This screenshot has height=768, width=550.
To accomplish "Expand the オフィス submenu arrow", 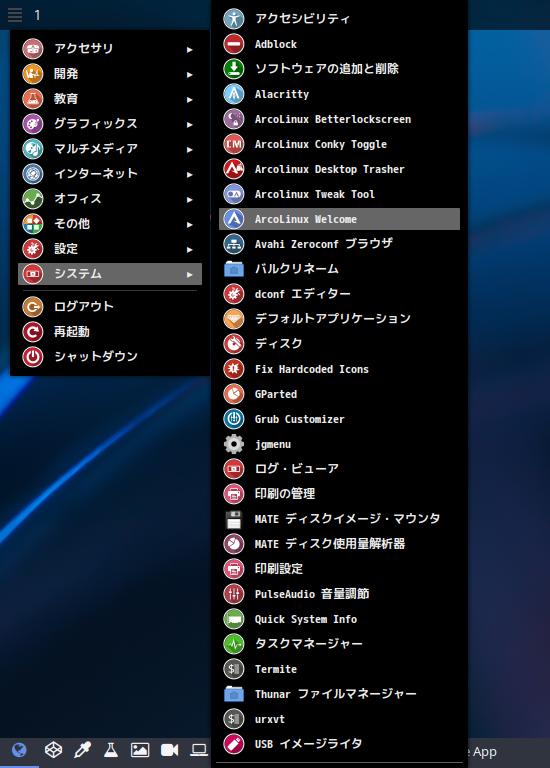I will click(x=190, y=199).
